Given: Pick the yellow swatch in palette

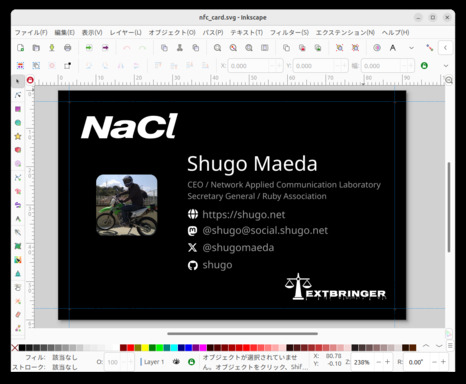Looking at the screenshot, I should click(145, 348).
